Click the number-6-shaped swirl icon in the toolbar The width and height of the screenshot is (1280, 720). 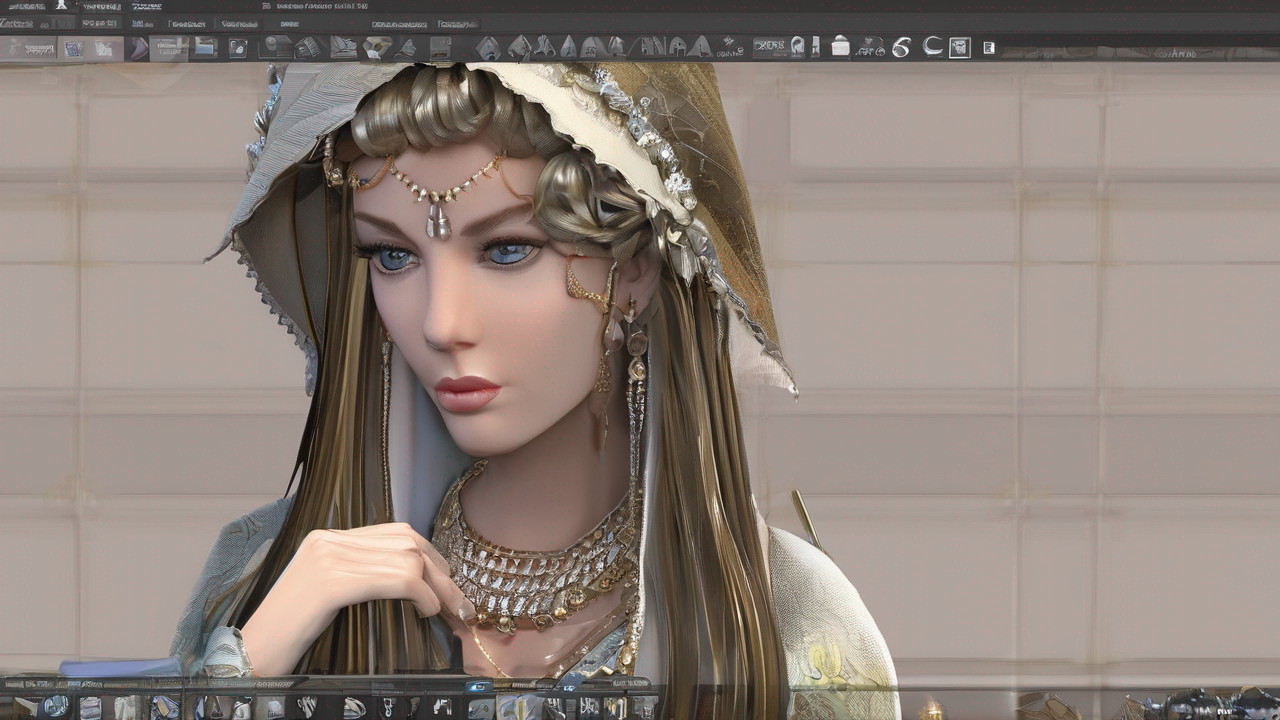coord(901,47)
